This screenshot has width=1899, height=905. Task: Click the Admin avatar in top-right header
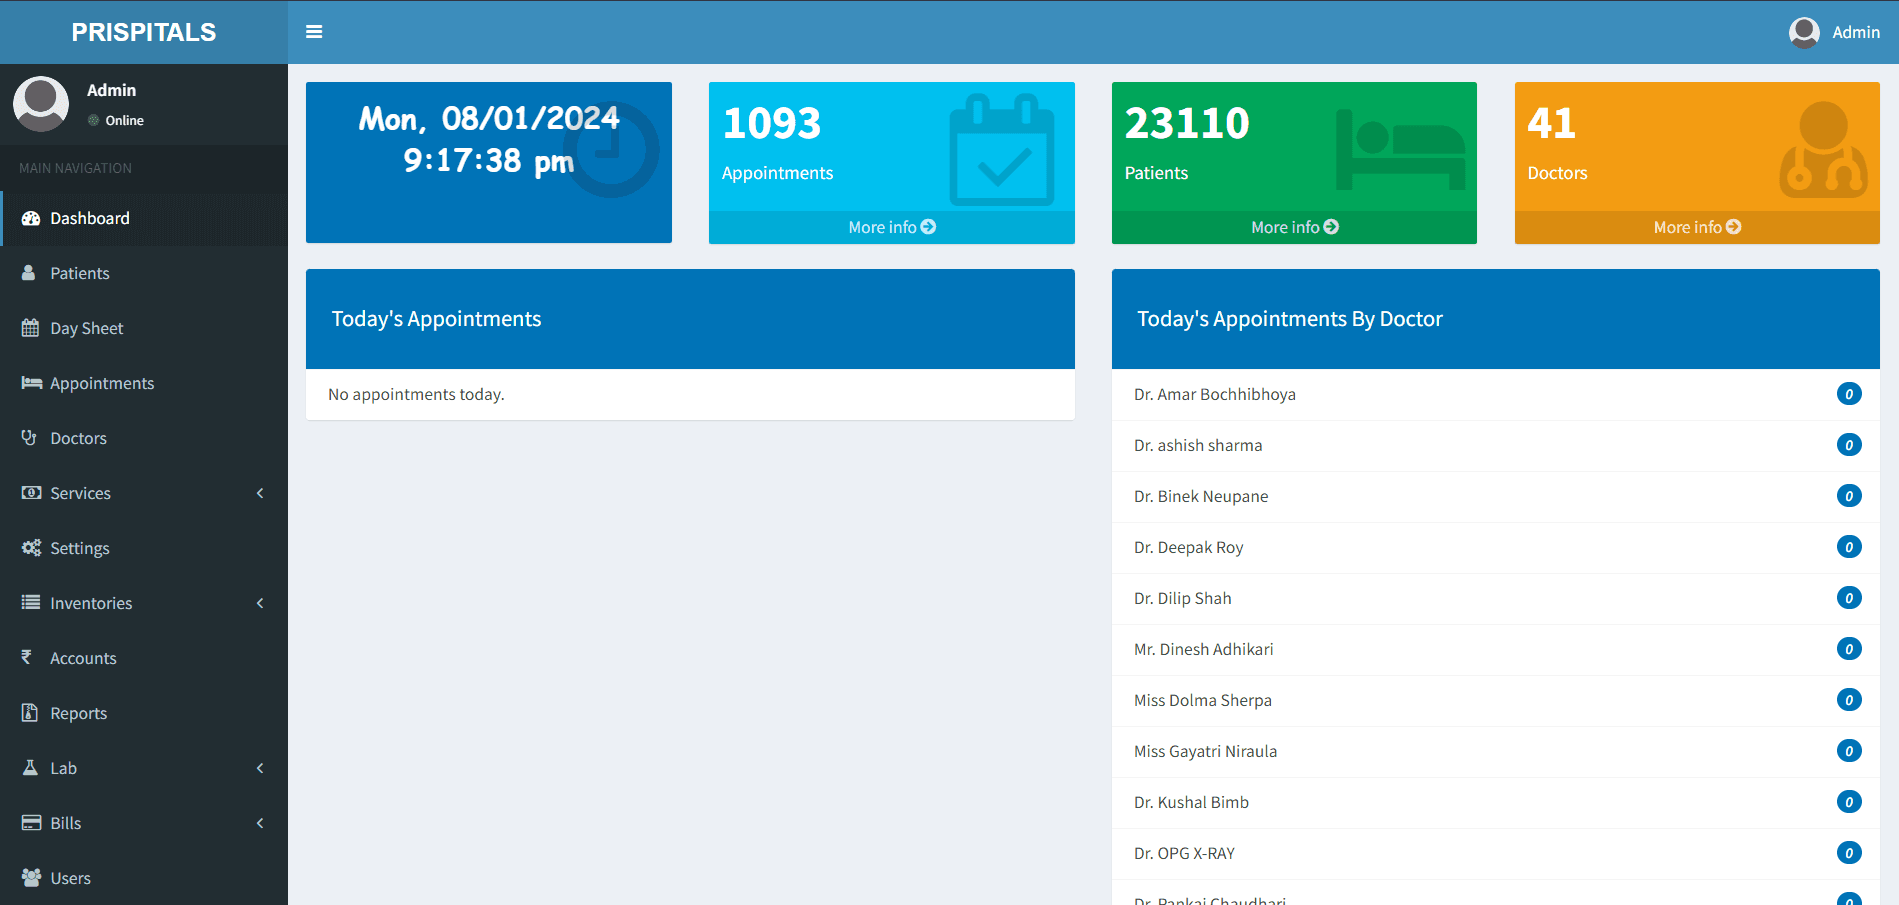pos(1804,32)
